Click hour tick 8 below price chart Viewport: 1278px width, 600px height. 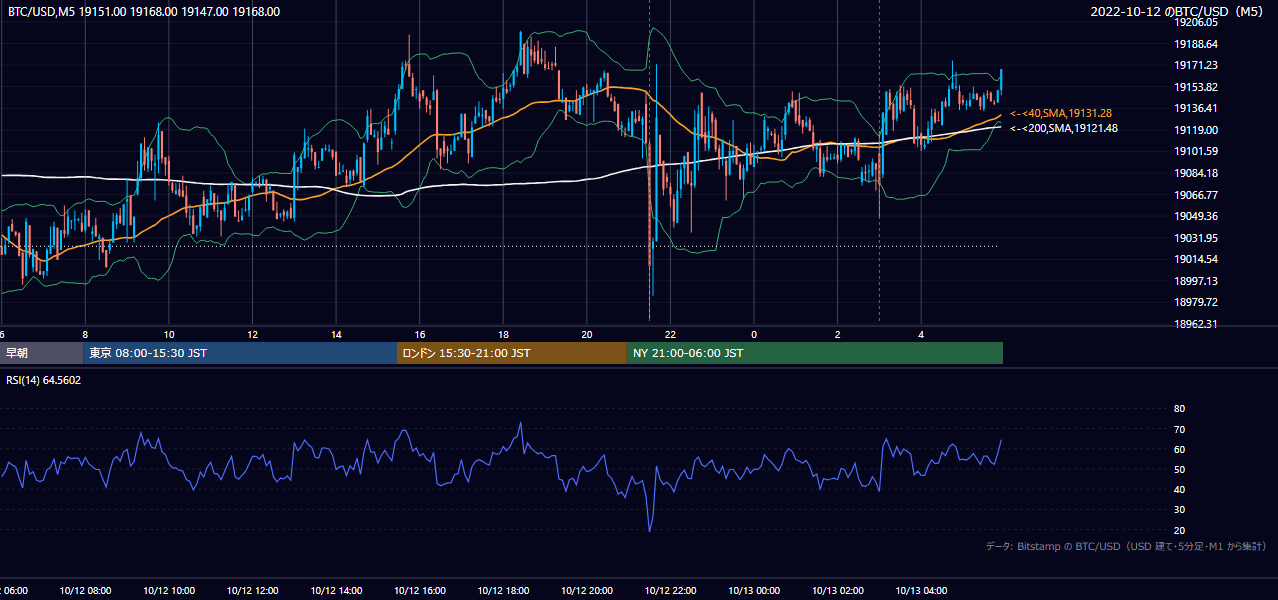(x=85, y=334)
